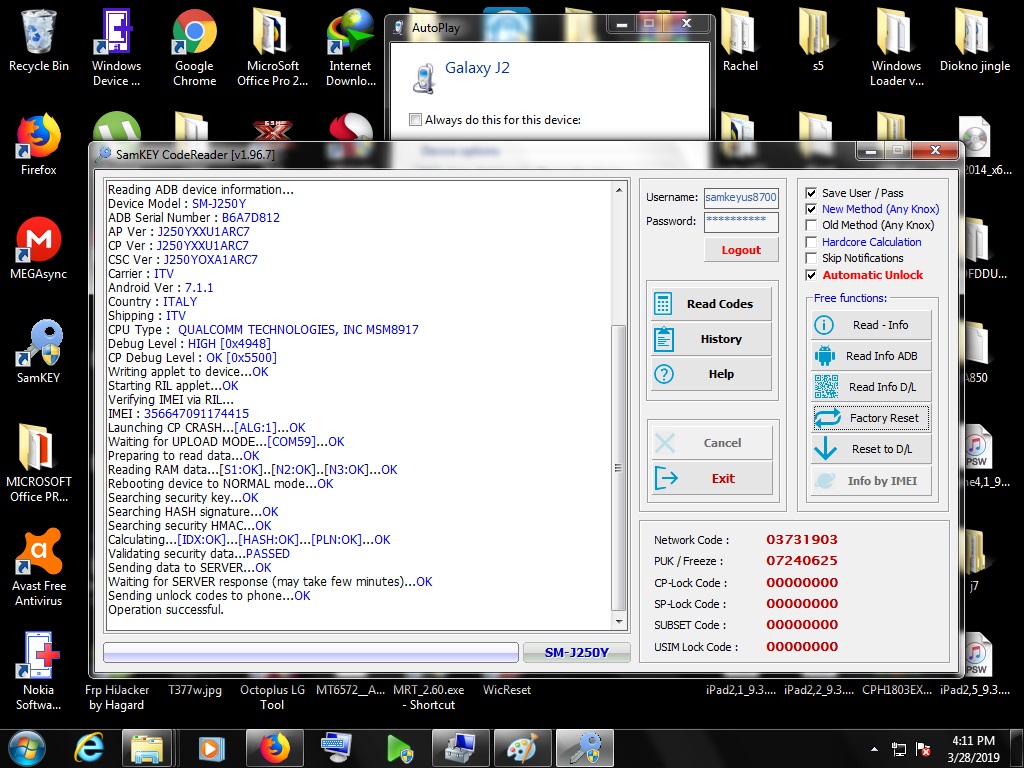This screenshot has height=768, width=1024.
Task: Click the Read - Info free function
Action: [x=871, y=325]
